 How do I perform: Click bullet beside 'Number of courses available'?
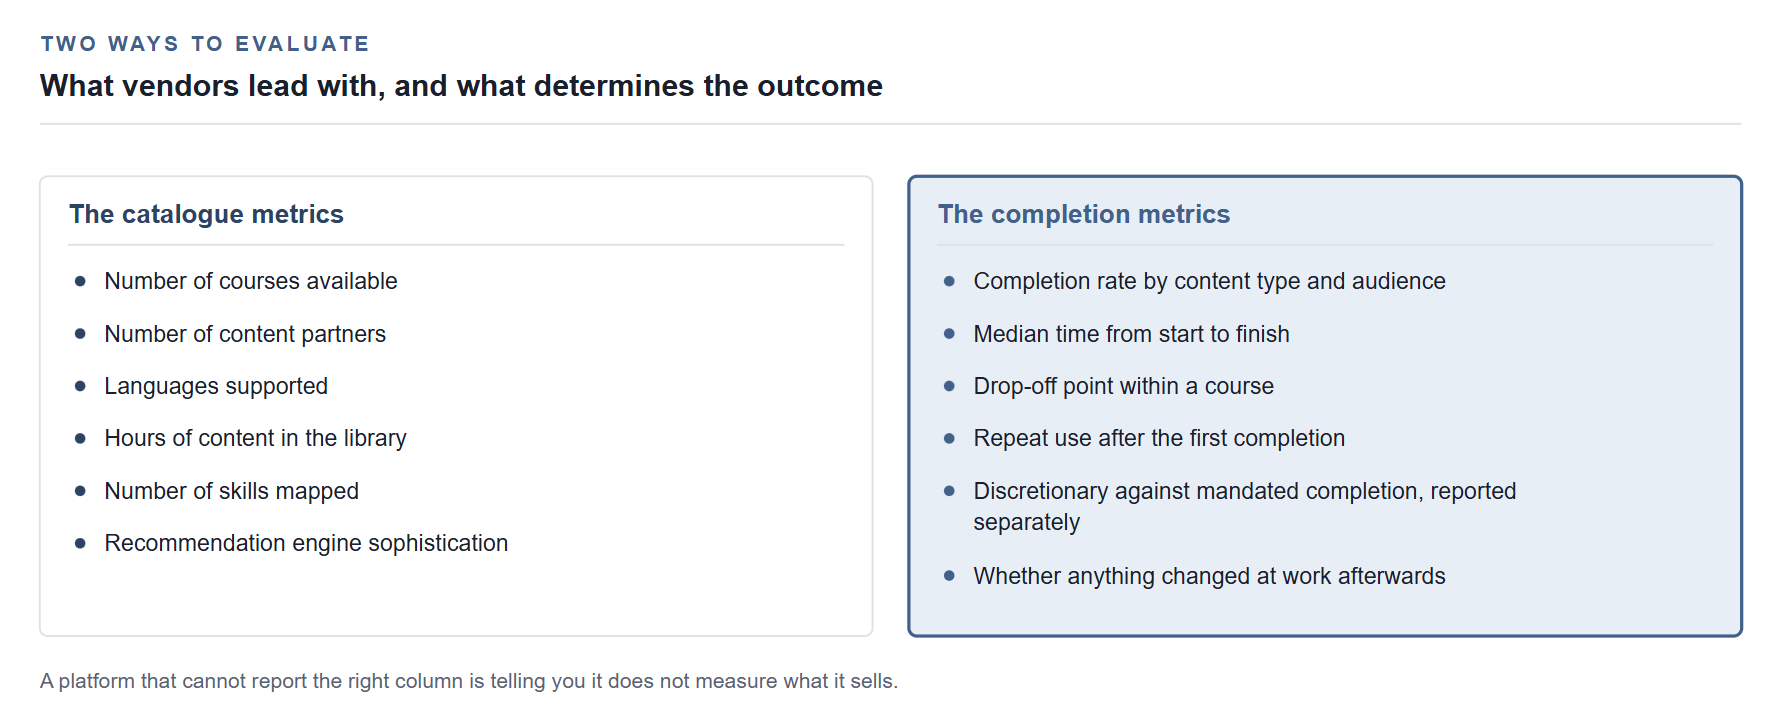pos(80,281)
